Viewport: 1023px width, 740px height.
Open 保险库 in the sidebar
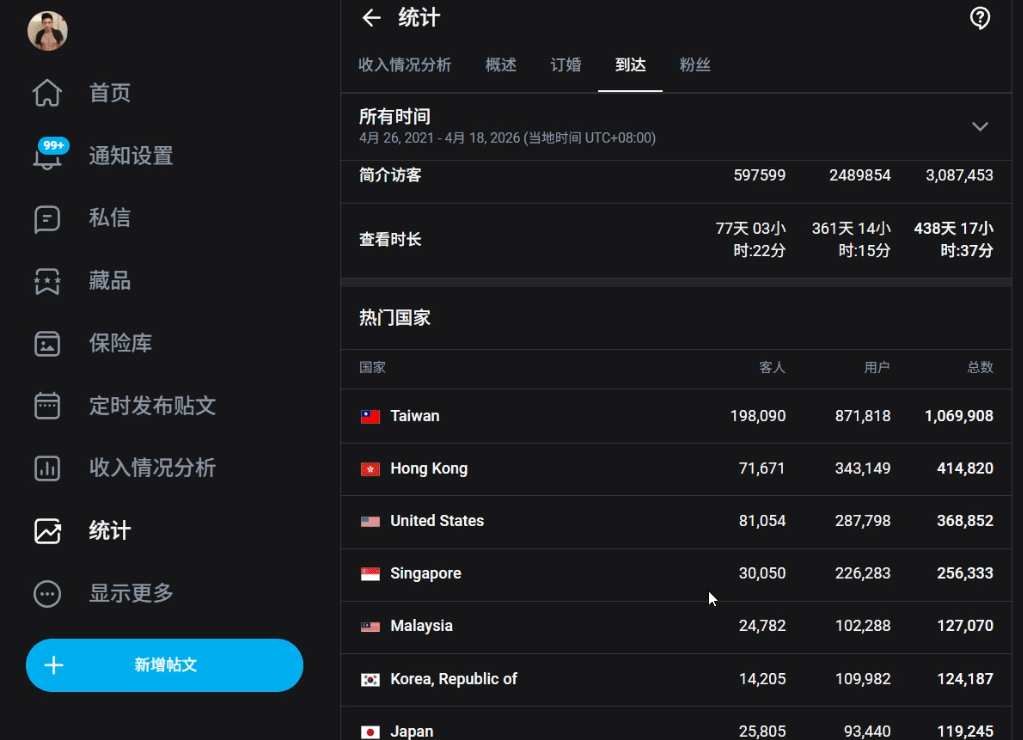click(121, 343)
